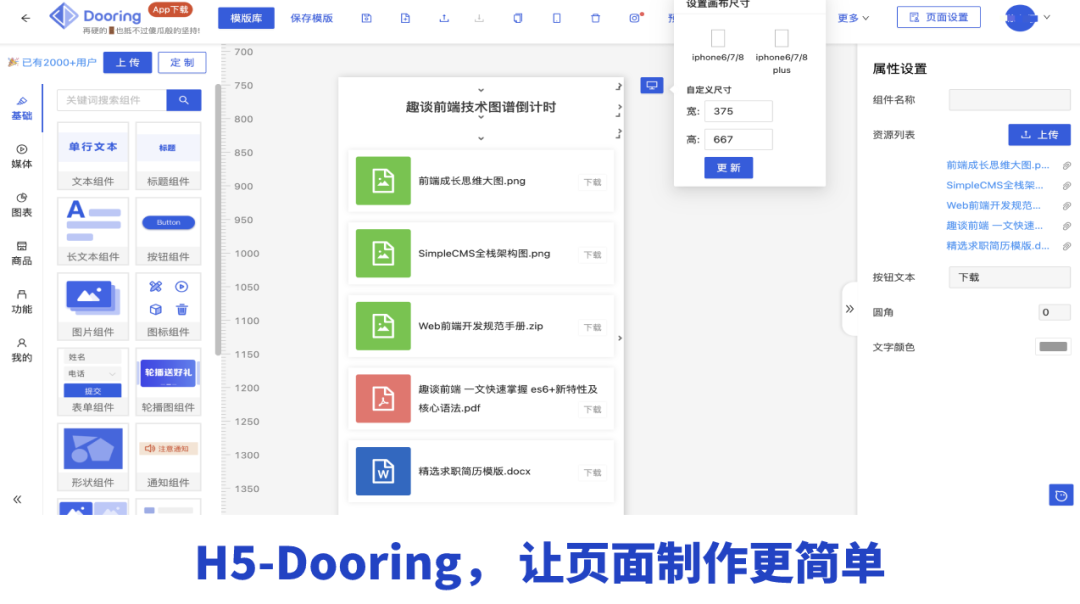Click the camera screenshot icon in the toolbar

tap(634, 18)
